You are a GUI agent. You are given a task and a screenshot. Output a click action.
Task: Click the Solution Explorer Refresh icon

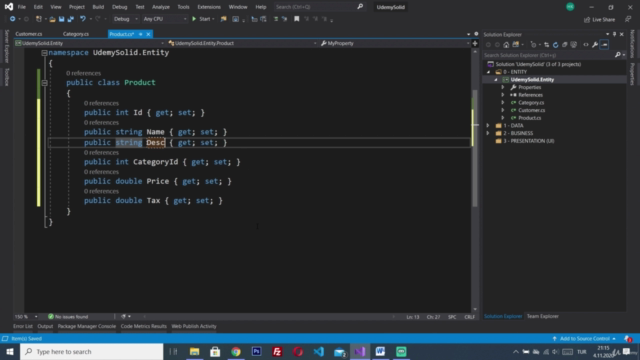click(556, 45)
